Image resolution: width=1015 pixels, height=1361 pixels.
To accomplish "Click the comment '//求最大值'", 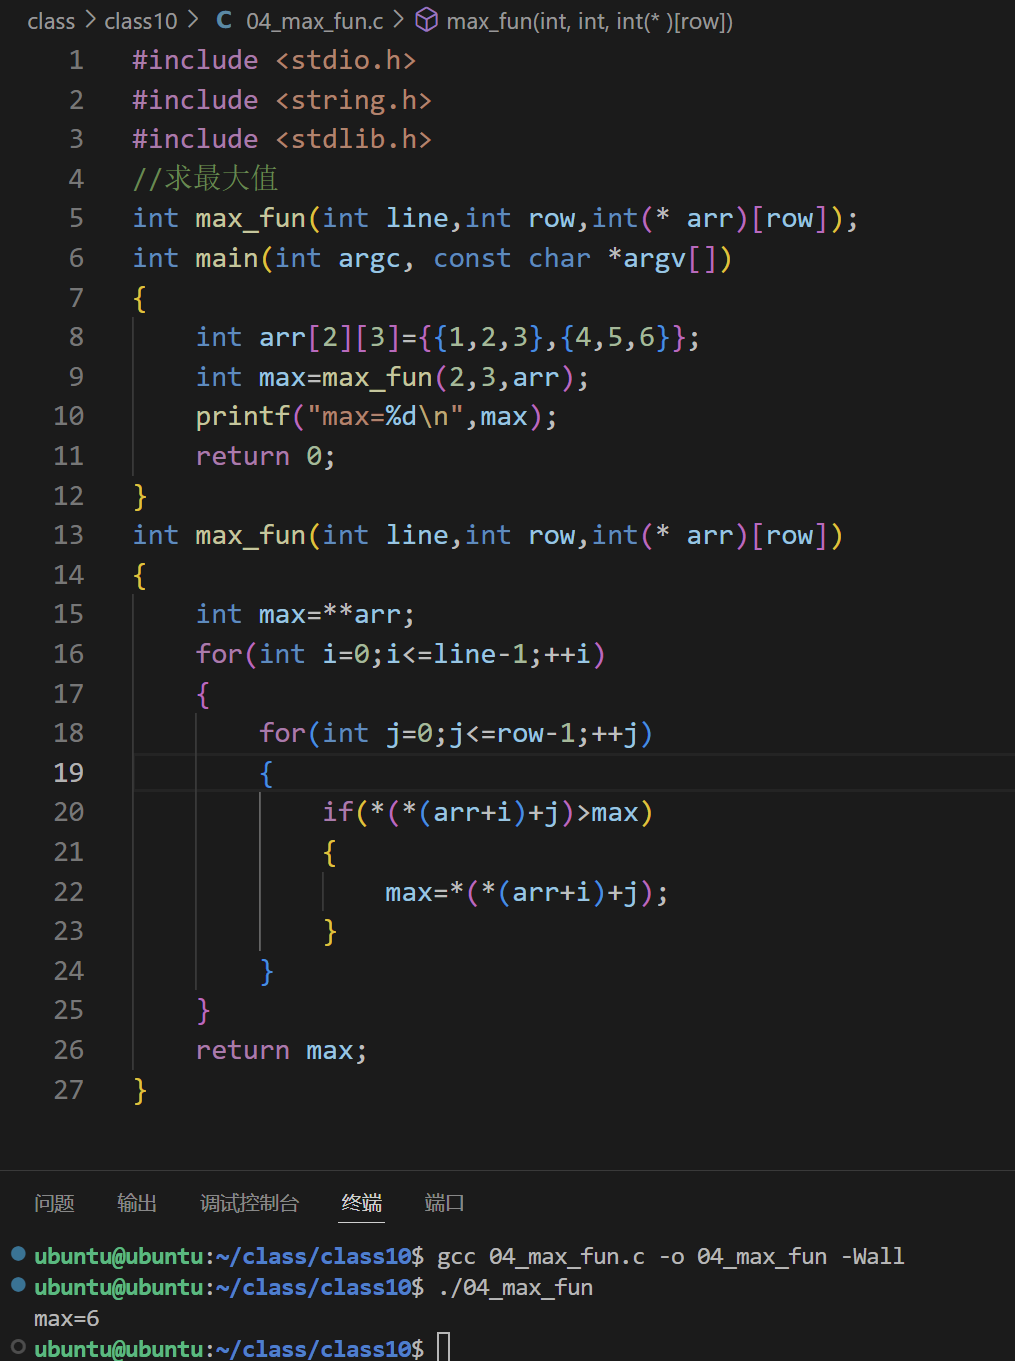I will (205, 179).
